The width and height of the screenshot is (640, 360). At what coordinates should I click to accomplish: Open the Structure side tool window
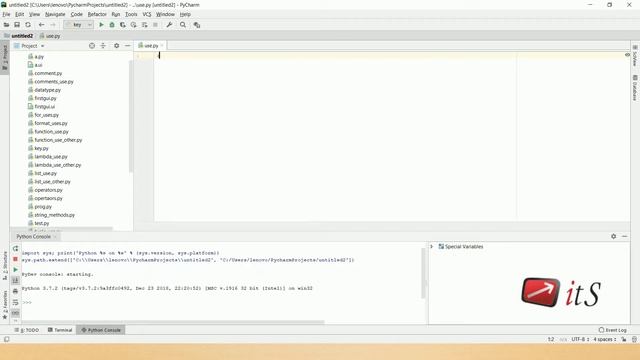(5, 265)
